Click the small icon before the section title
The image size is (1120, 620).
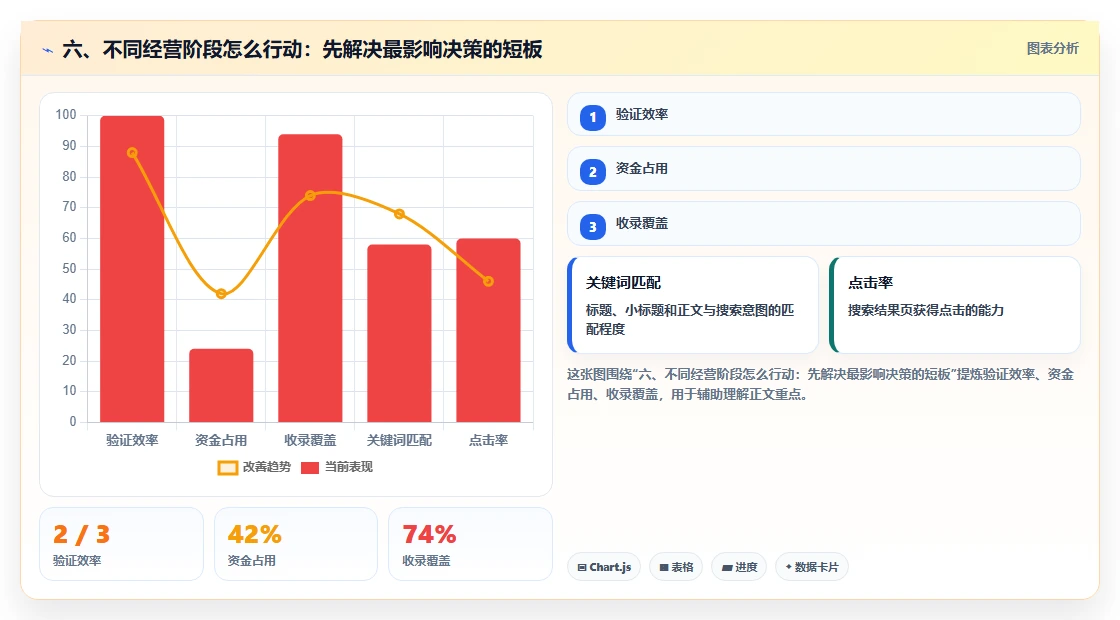coord(48,50)
